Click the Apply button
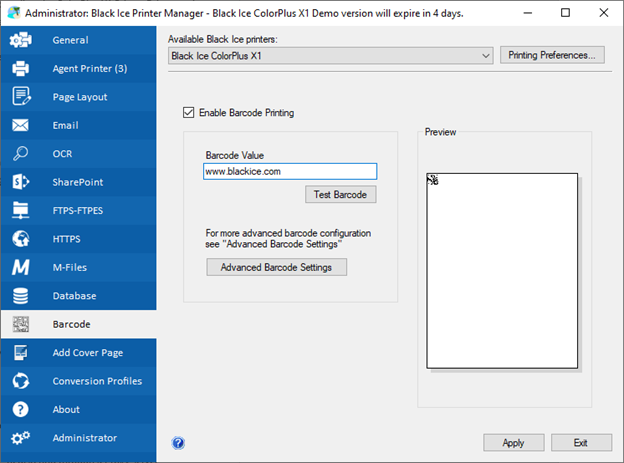This screenshot has height=463, width=624. tap(513, 443)
